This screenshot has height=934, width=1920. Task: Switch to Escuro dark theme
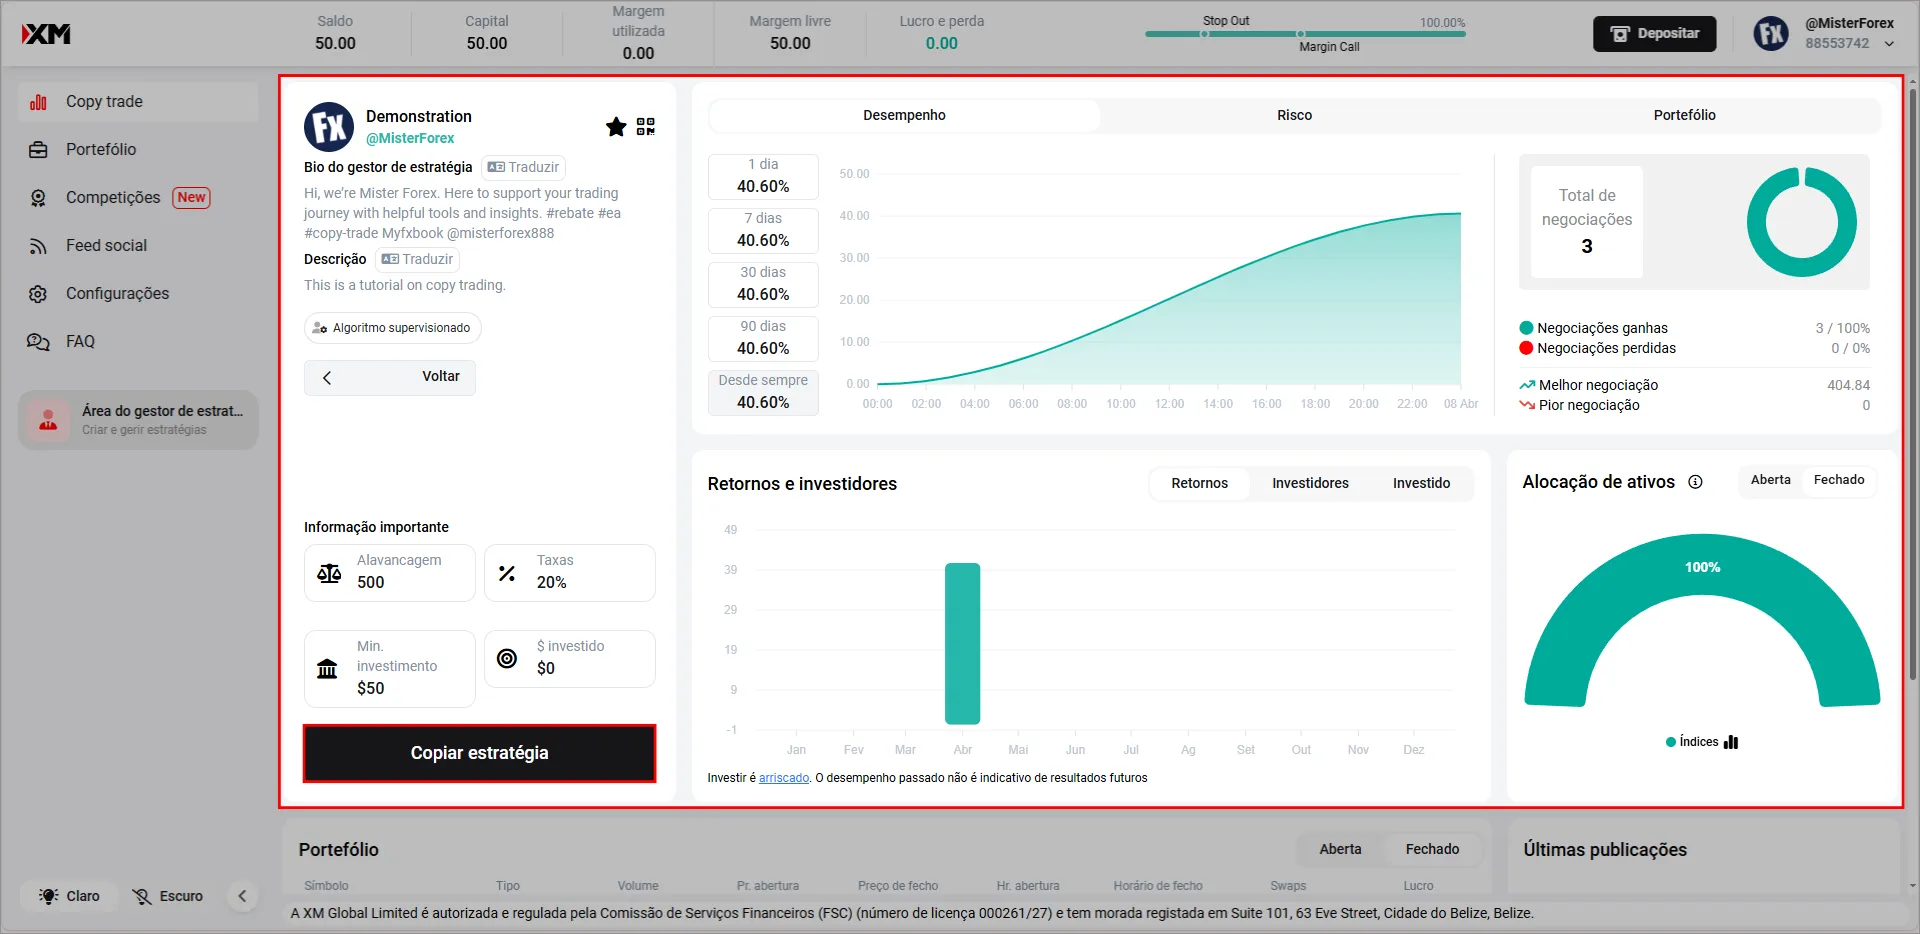pos(168,896)
